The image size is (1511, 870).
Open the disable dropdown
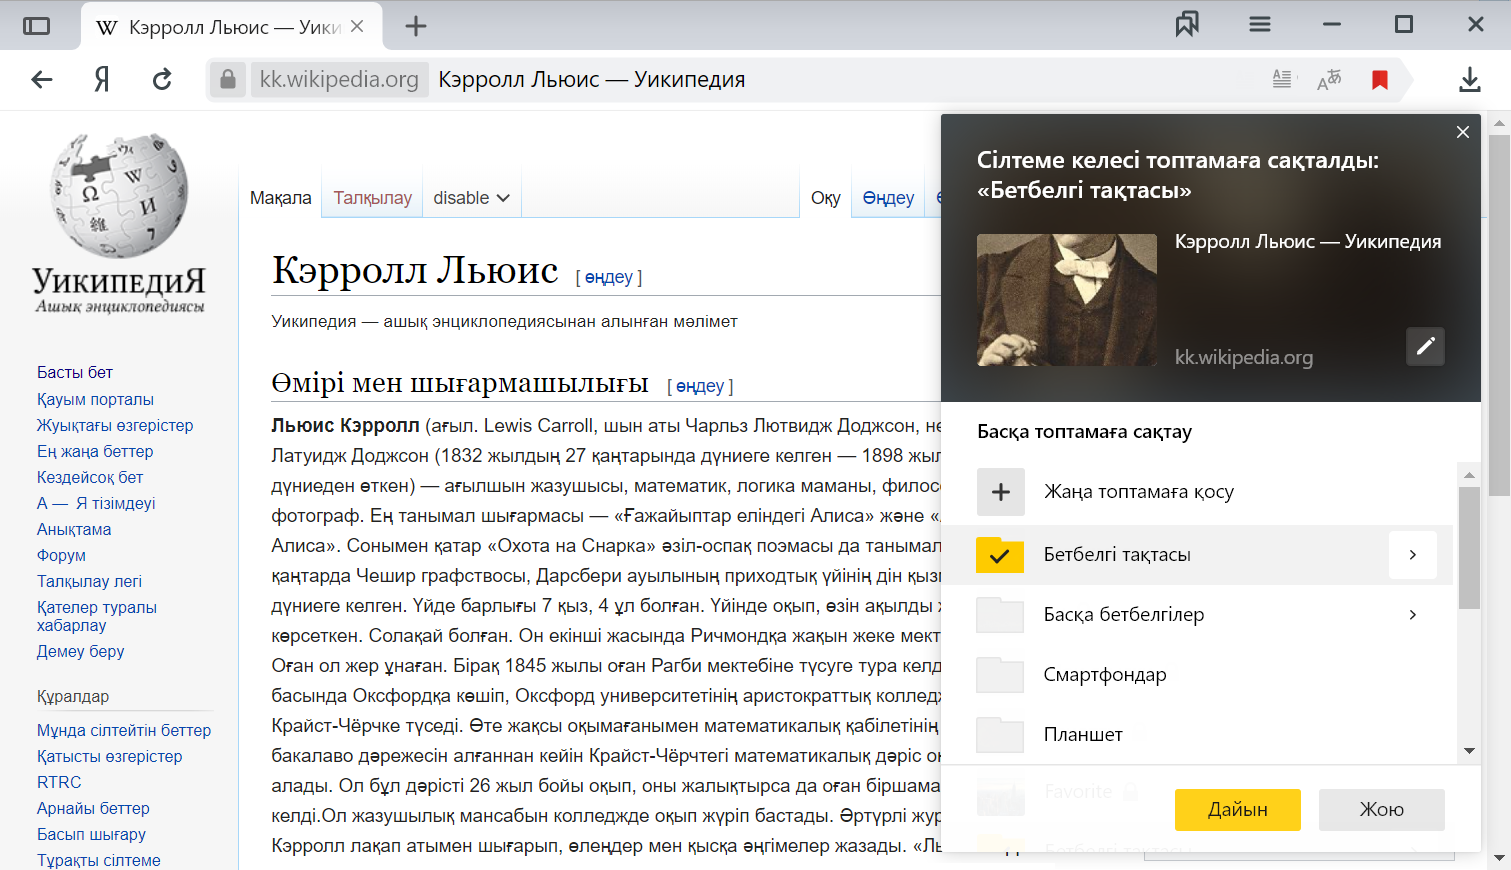(471, 198)
